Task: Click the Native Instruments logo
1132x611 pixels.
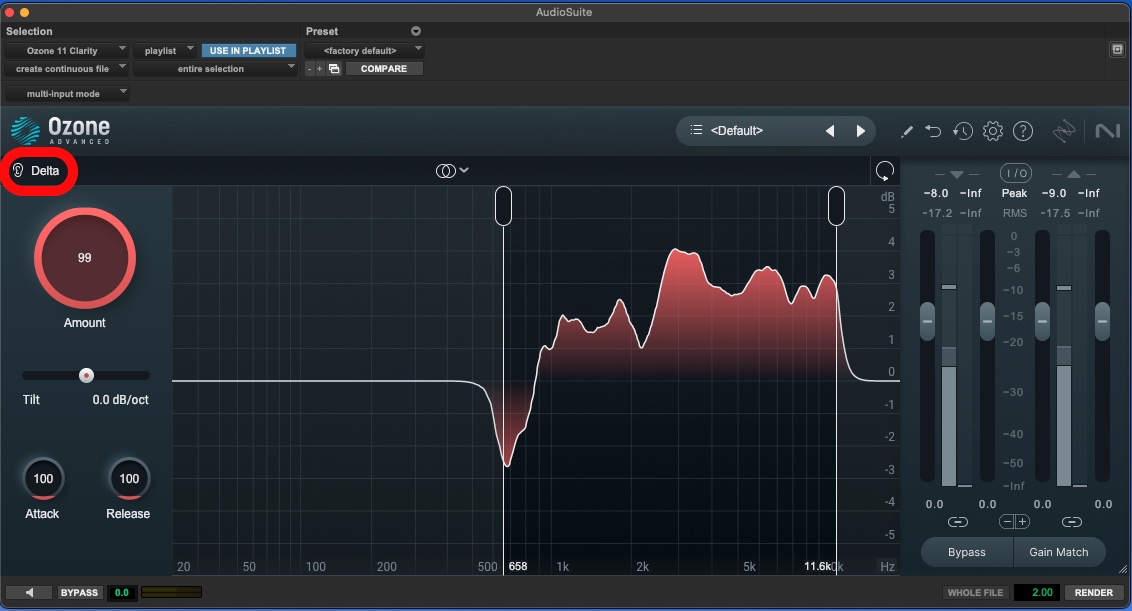Action: pos(1107,131)
